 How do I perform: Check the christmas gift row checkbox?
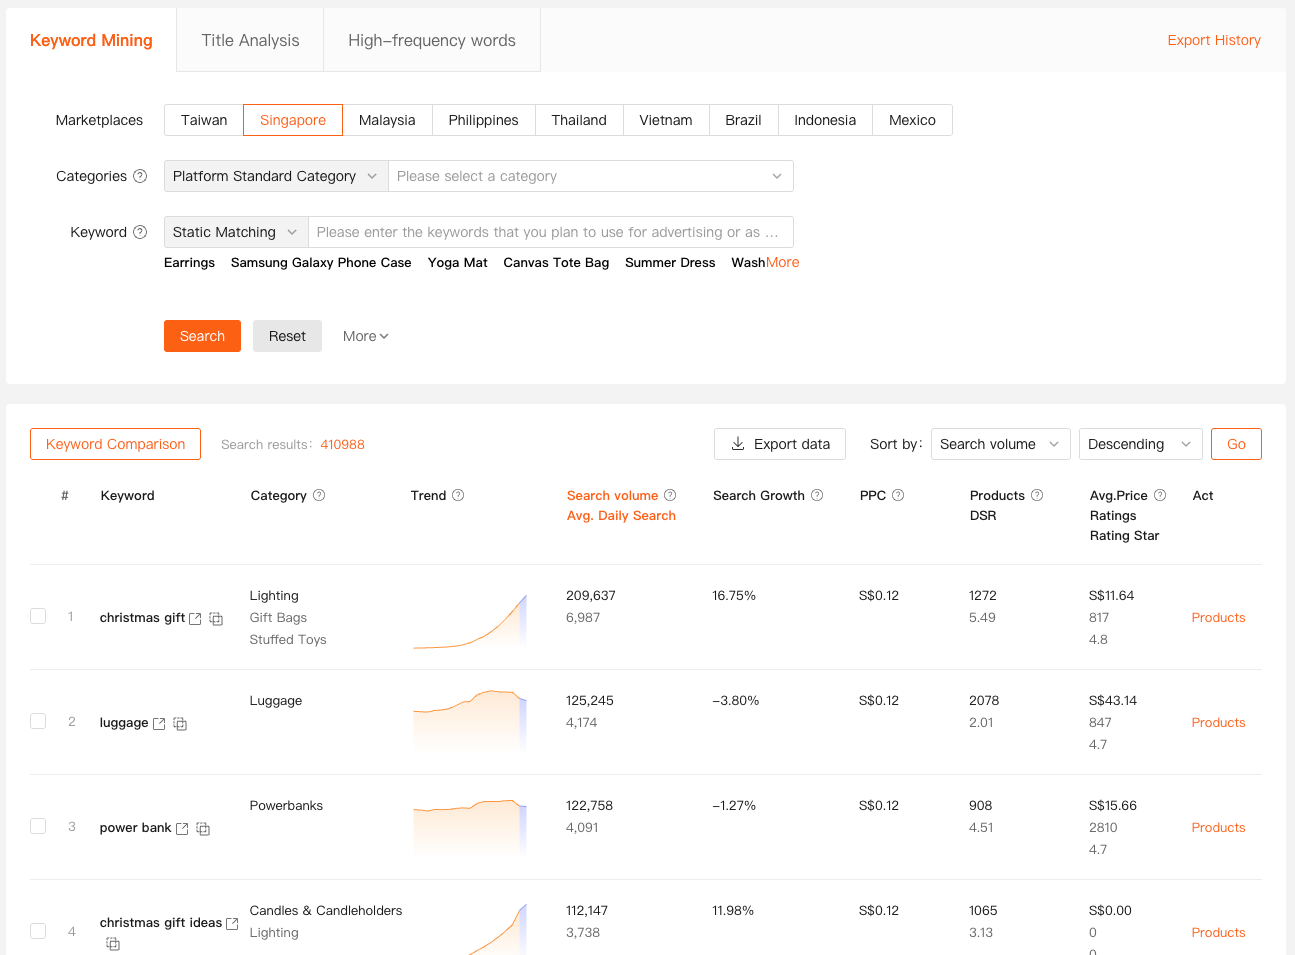[x=38, y=616]
